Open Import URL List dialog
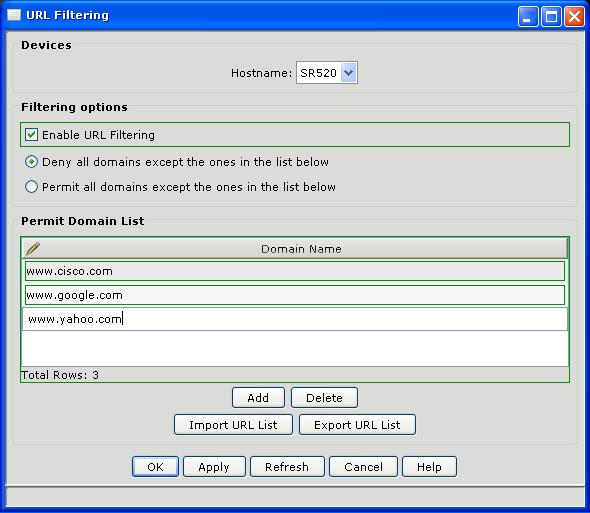The width and height of the screenshot is (590, 513). click(233, 425)
